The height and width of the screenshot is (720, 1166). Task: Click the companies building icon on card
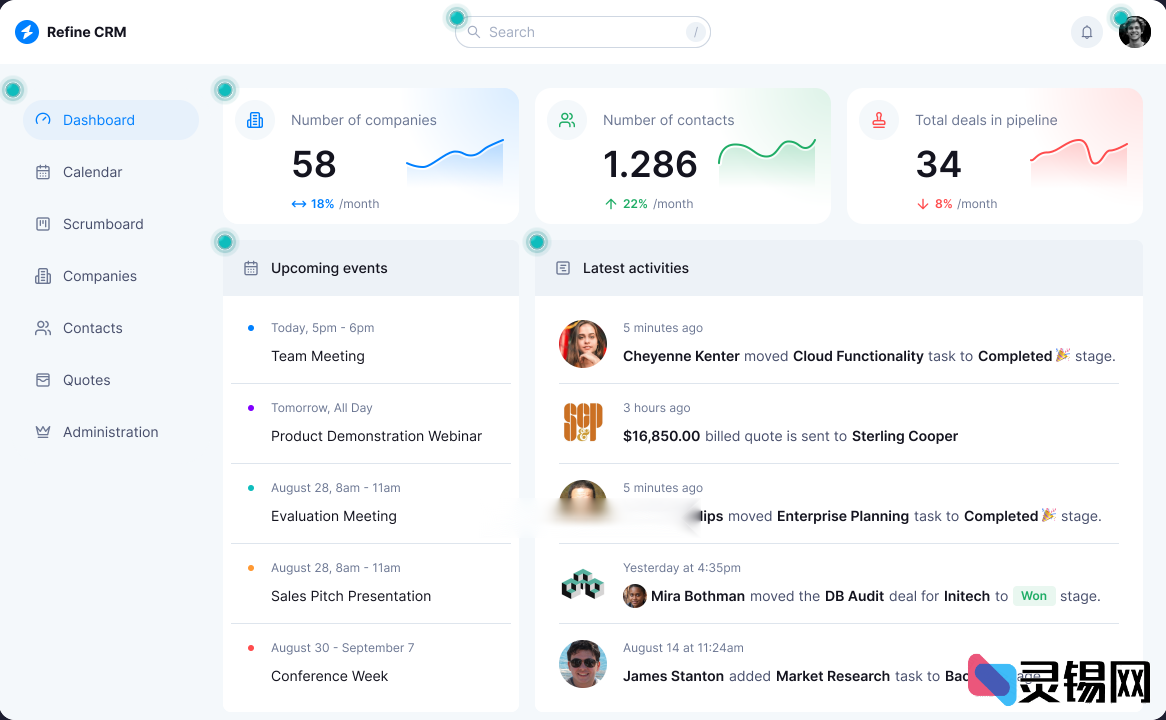coord(255,120)
